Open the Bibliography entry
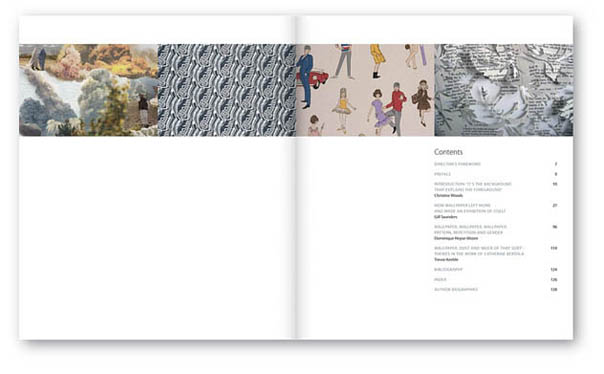 click(448, 270)
